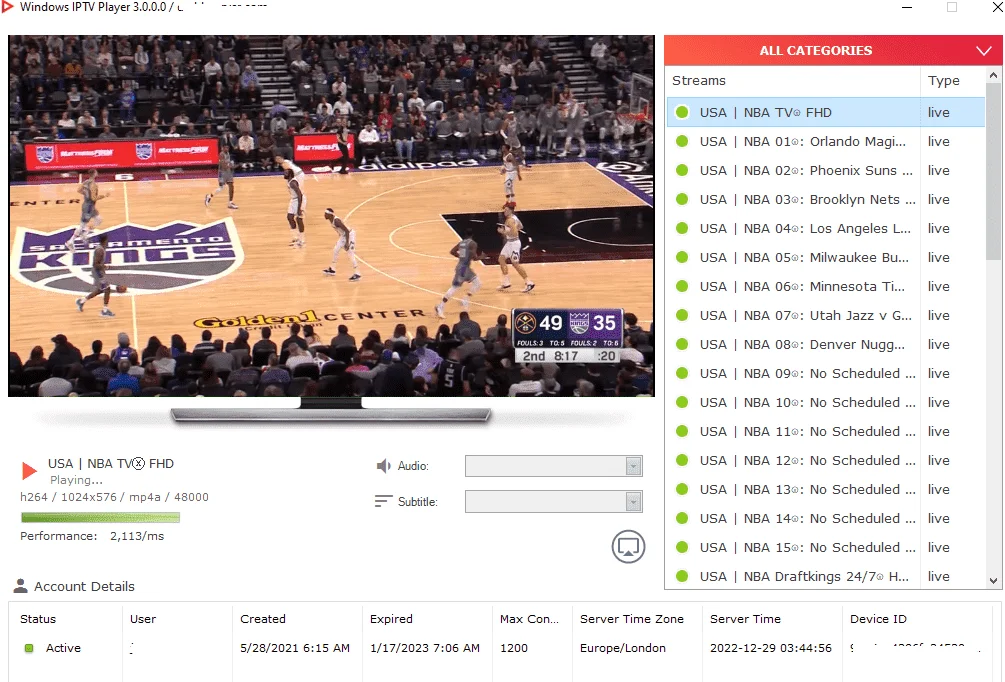
Task: Select NBA 13 No Scheduled stream
Action: point(826,489)
